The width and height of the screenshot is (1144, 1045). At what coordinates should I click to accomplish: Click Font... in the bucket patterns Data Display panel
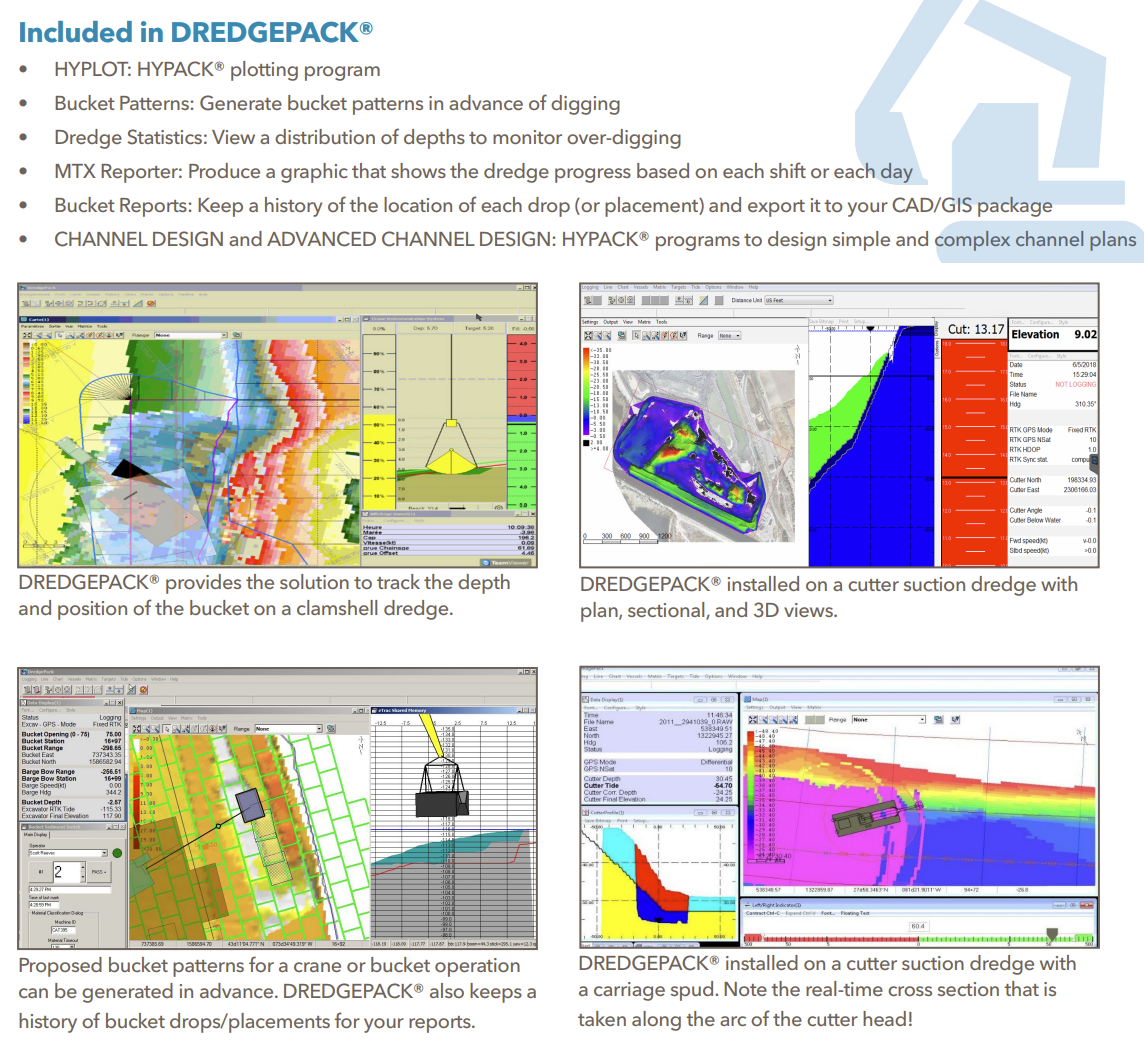click(x=26, y=709)
